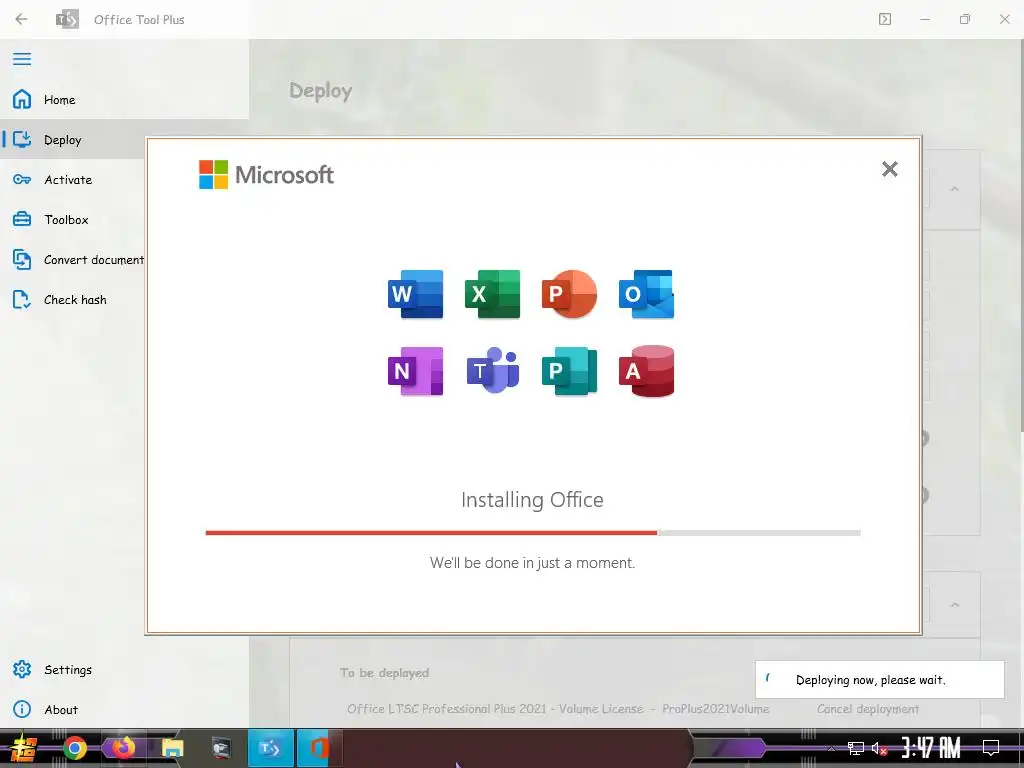Screen dimensions: 1024x768
Task: Open Firefox from the taskbar
Action: (123, 748)
